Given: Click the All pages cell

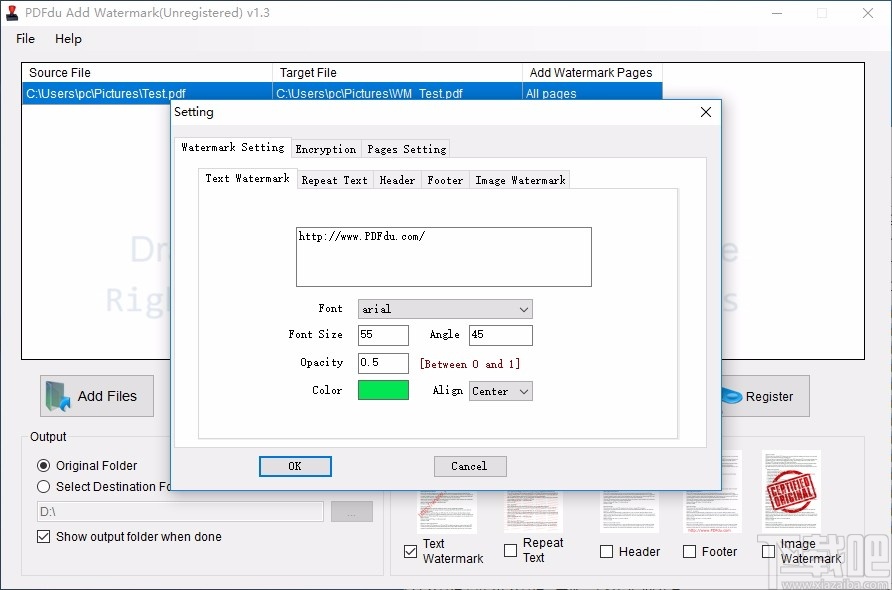Looking at the screenshot, I should [x=592, y=93].
